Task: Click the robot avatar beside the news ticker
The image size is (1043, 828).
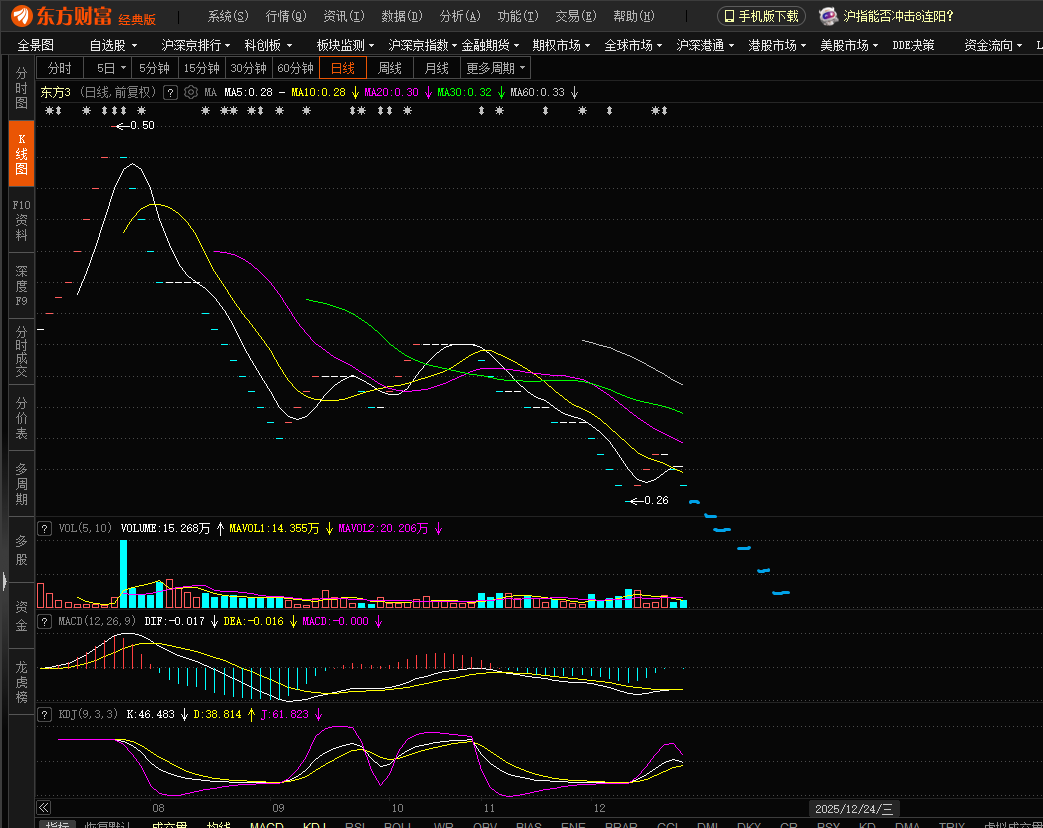Action: [x=828, y=16]
